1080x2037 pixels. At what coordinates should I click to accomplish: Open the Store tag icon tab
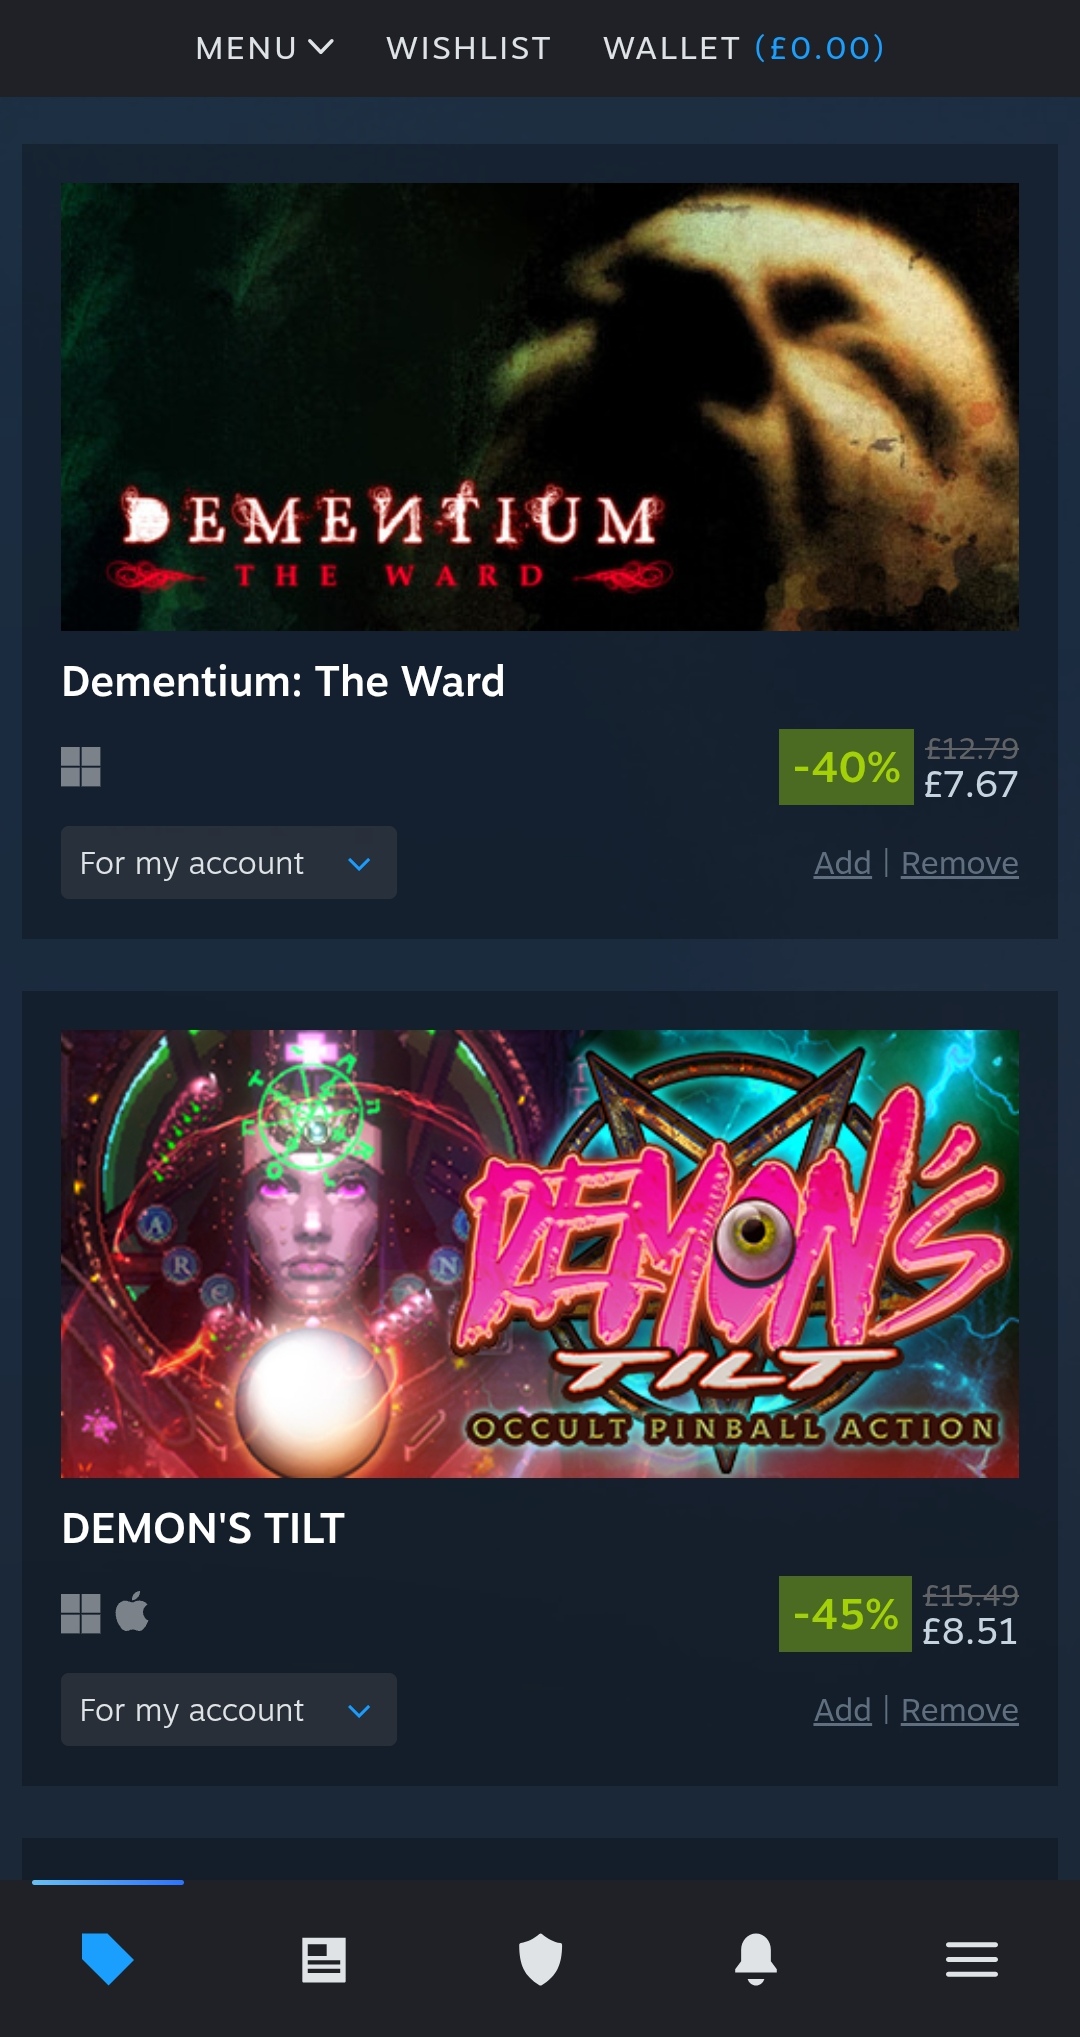[x=107, y=1959]
